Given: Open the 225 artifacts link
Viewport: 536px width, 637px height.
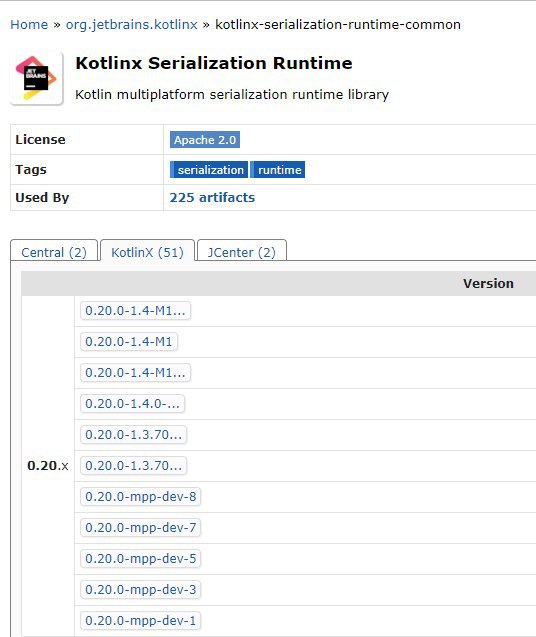Looking at the screenshot, I should [x=212, y=197].
